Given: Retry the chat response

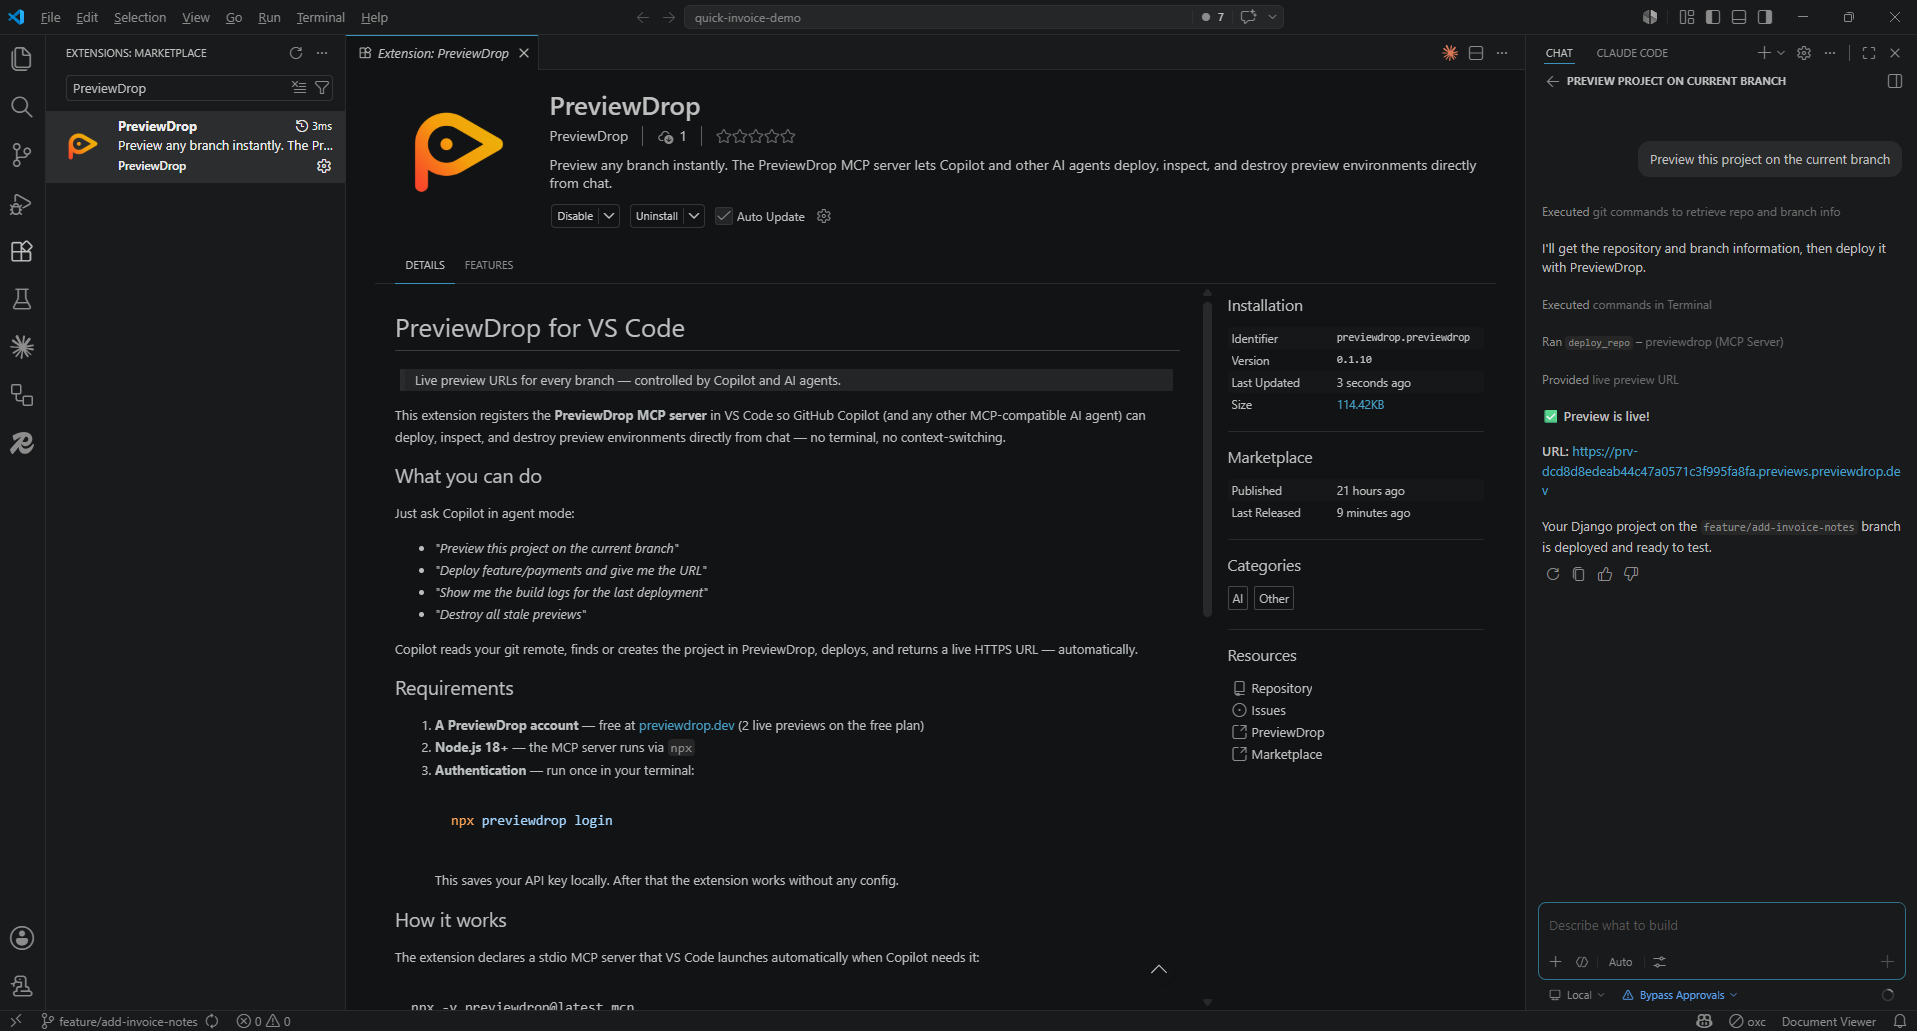Looking at the screenshot, I should (1553, 574).
